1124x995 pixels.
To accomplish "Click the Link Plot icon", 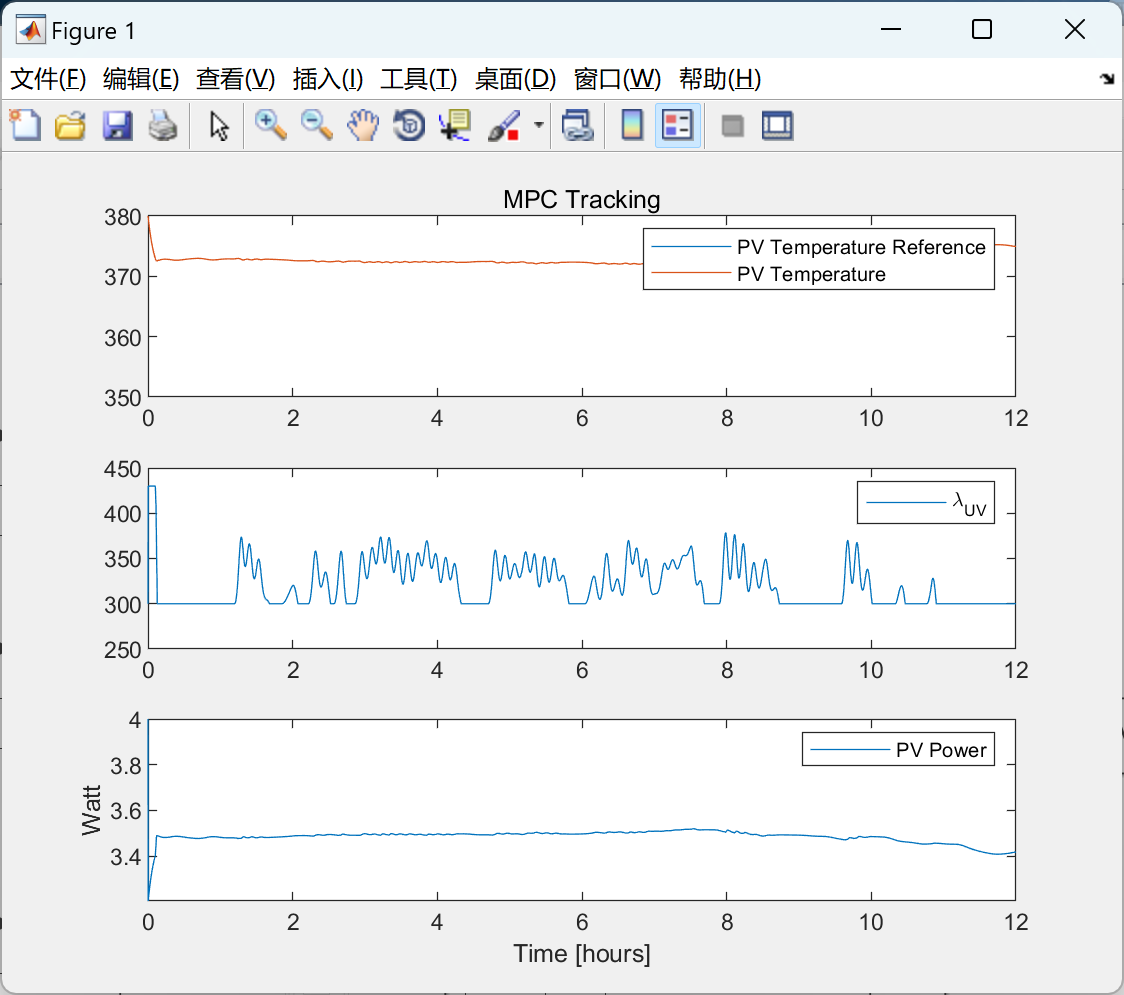I will tap(577, 125).
